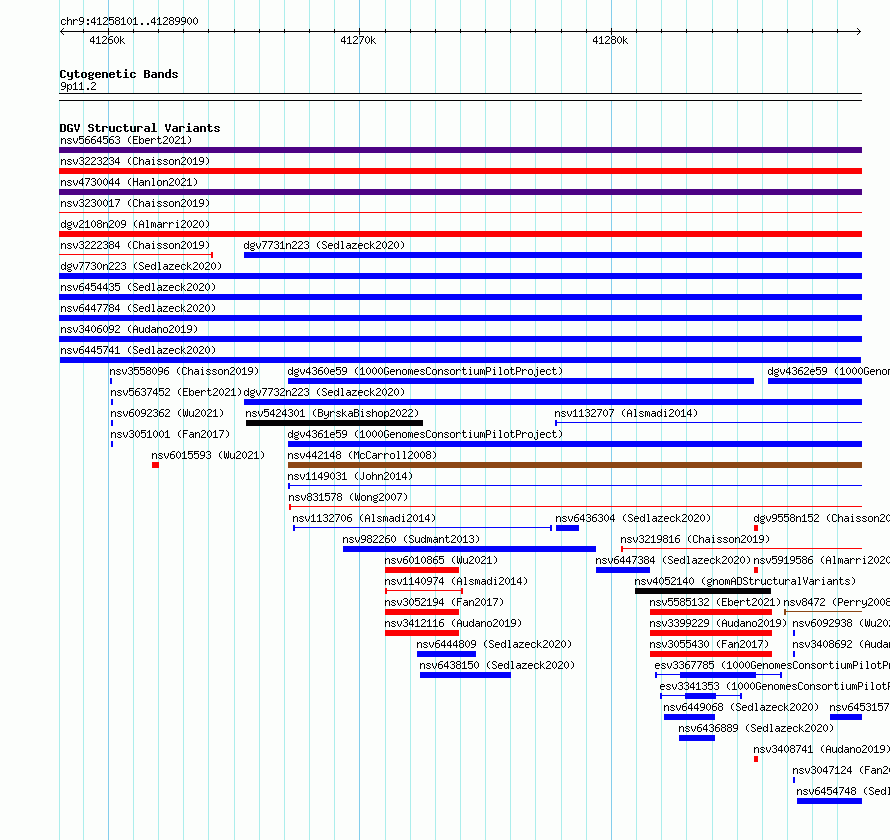Open dgv7730n223 (Sedlazeck2020) variant
The height and width of the screenshot is (840, 890).
tap(141, 266)
